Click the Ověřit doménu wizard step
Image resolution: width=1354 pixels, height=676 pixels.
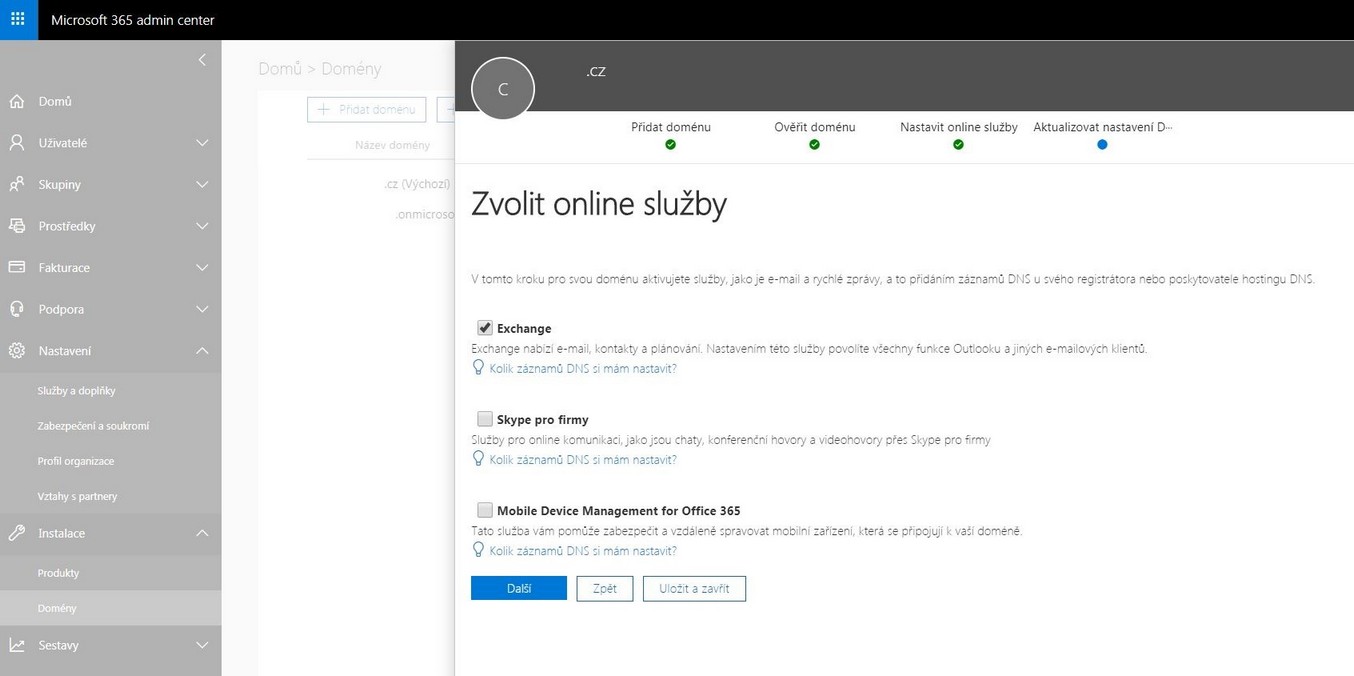point(815,128)
